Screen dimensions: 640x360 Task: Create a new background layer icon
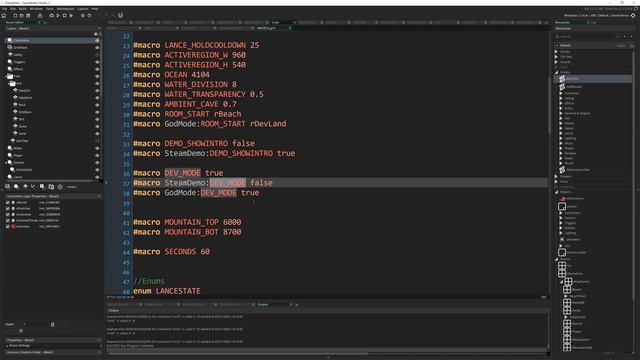tap(7, 187)
